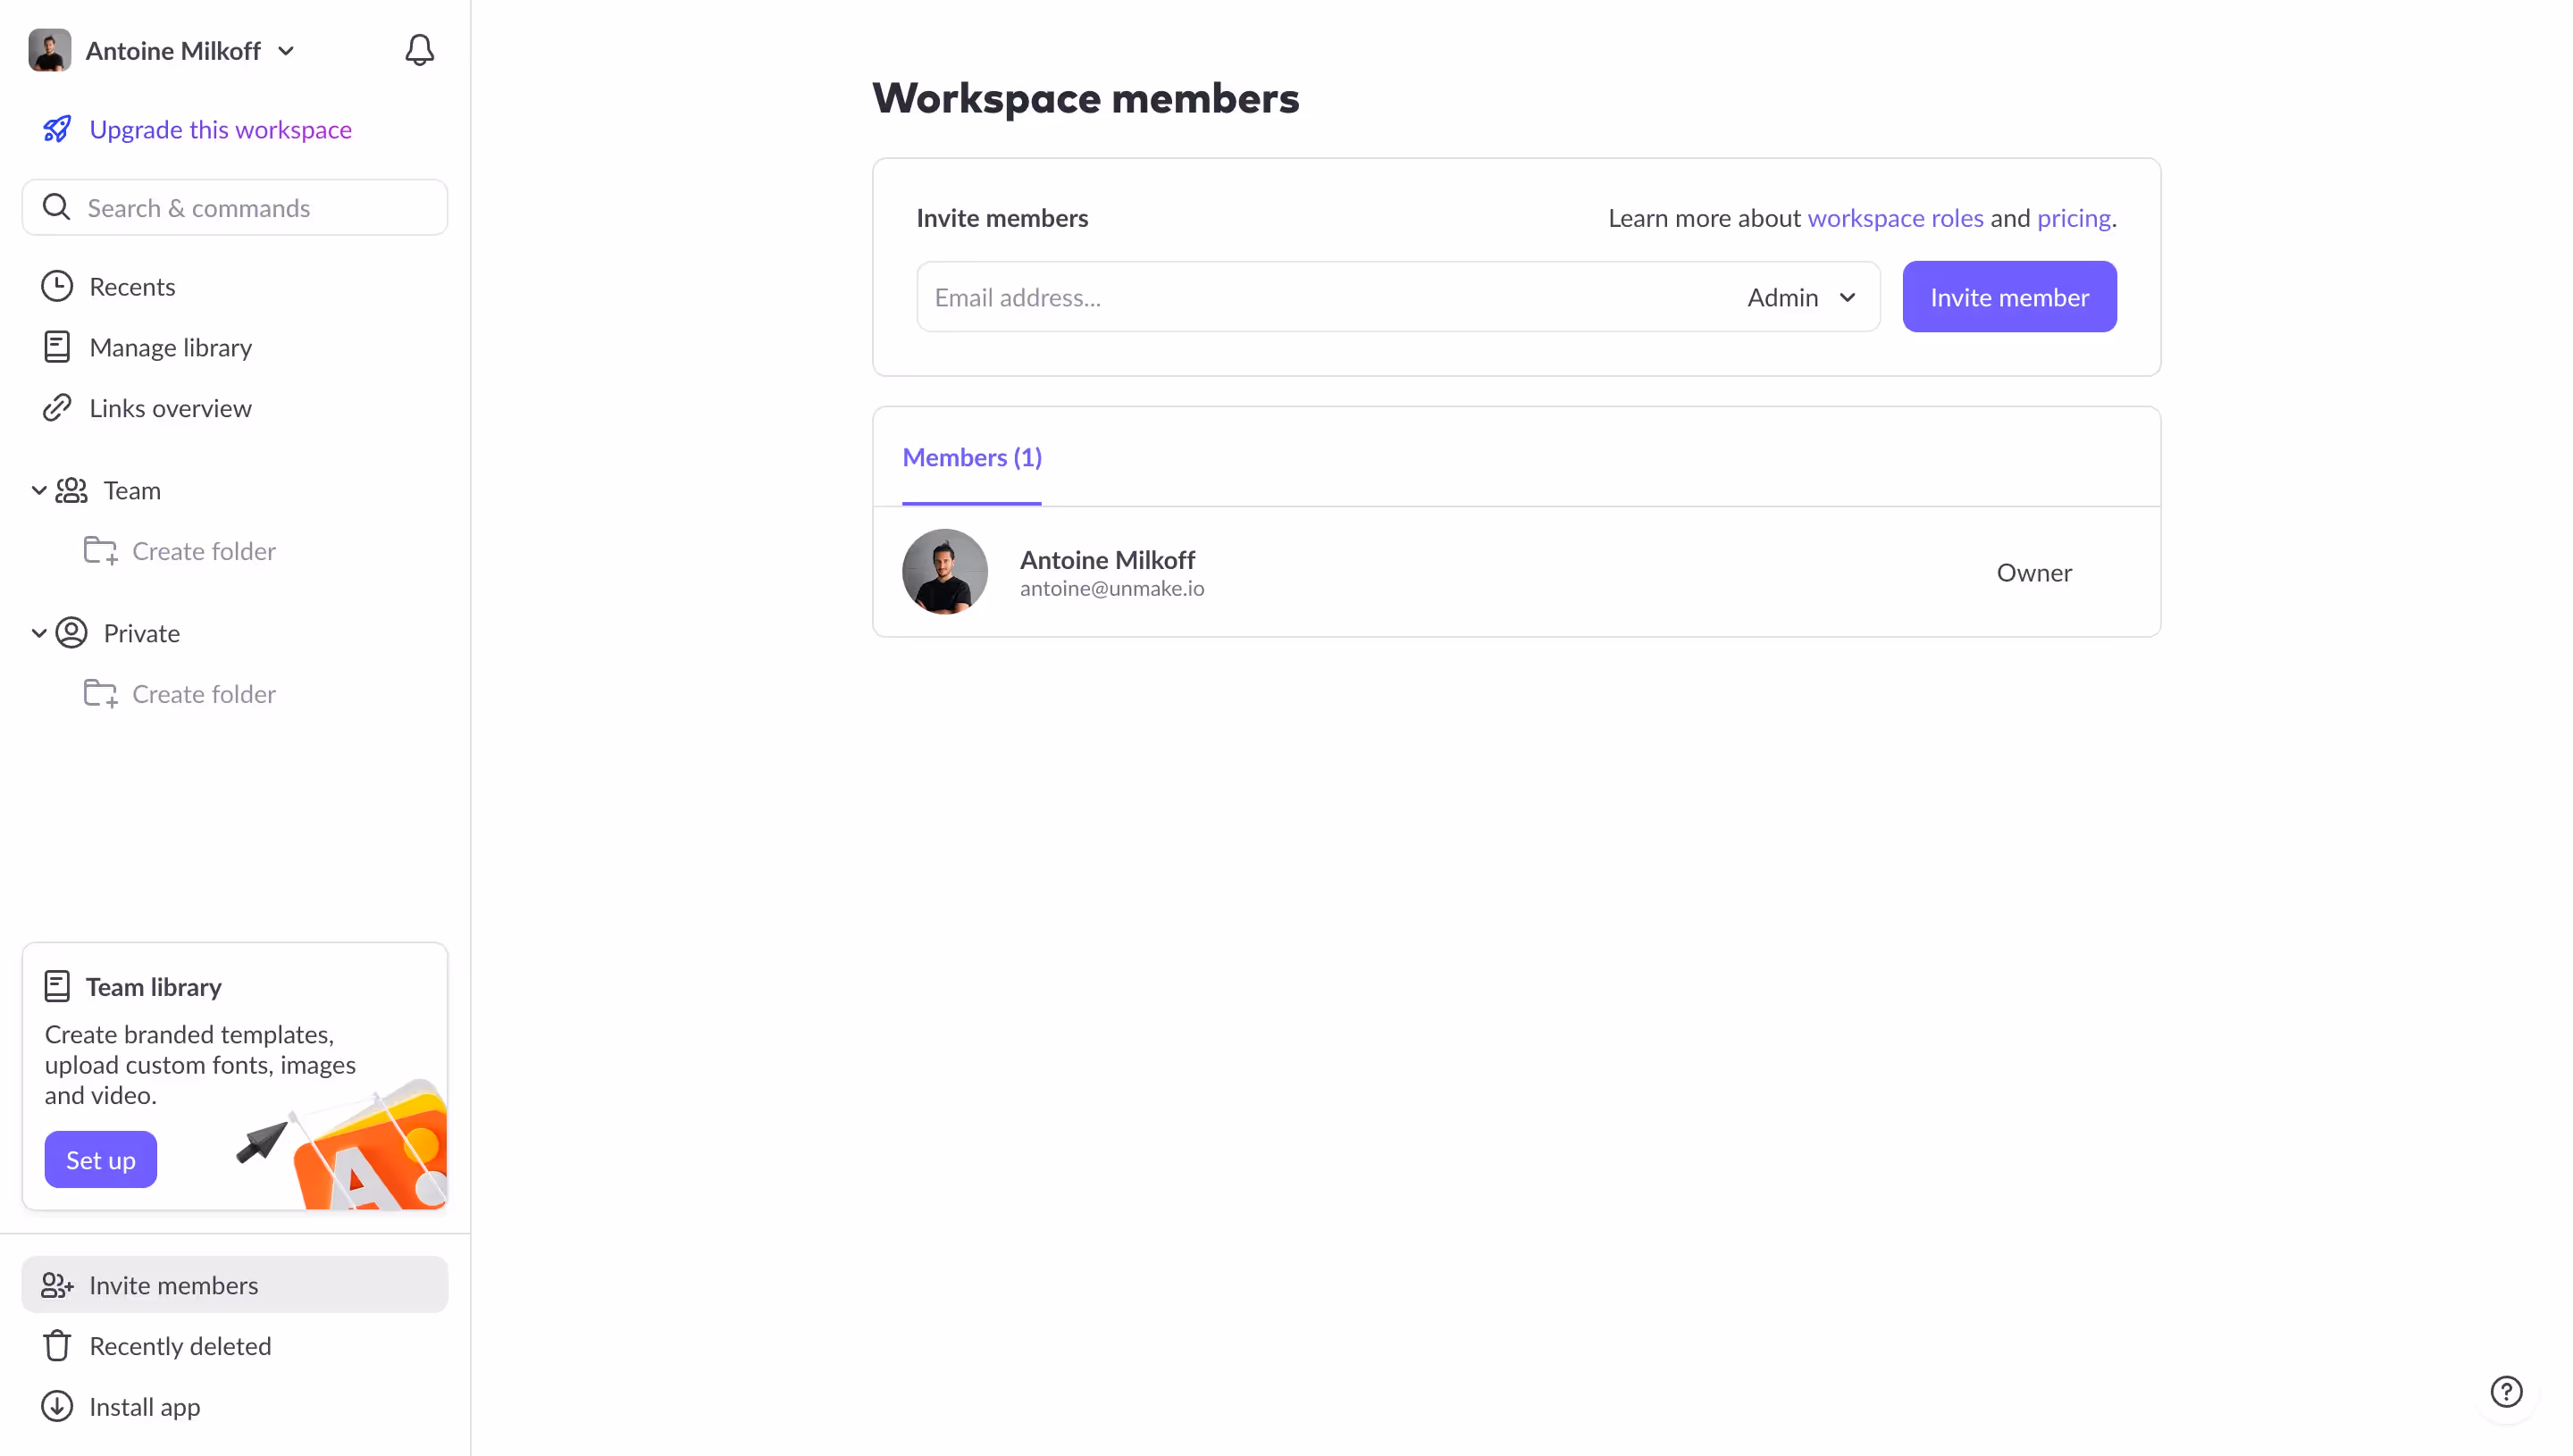Click the Invite member button
This screenshot has width=2573, height=1456.
(x=2009, y=296)
